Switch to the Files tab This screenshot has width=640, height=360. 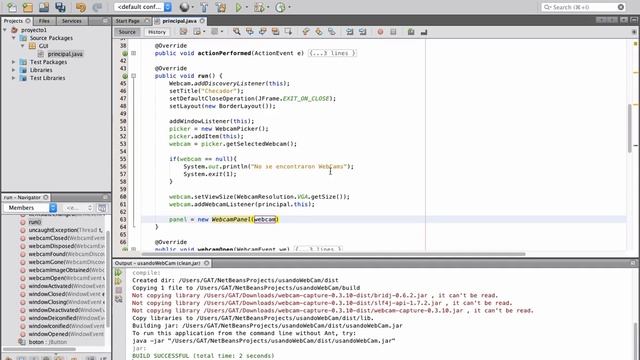coord(44,21)
